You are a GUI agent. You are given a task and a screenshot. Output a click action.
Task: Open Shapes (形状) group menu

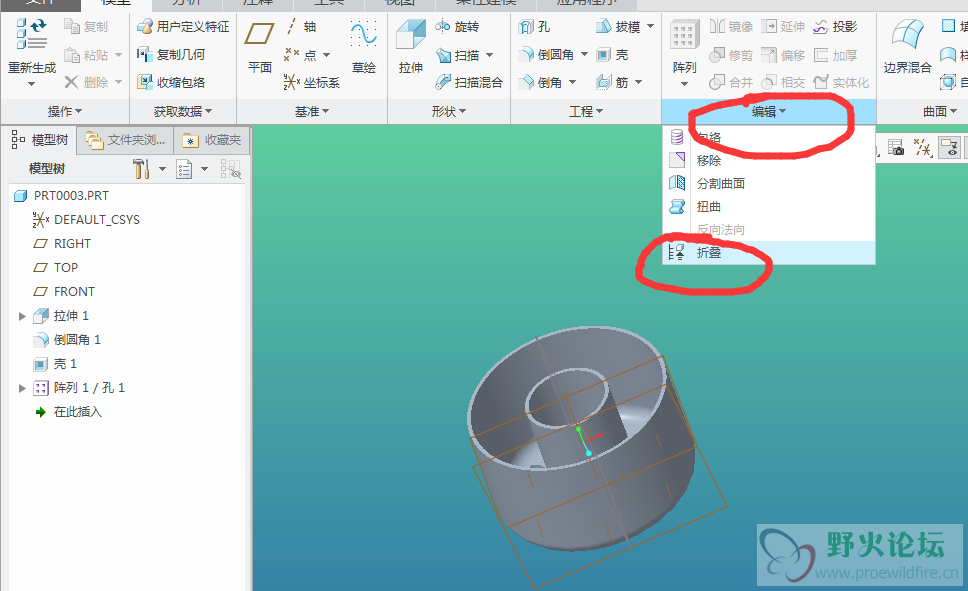pos(449,111)
